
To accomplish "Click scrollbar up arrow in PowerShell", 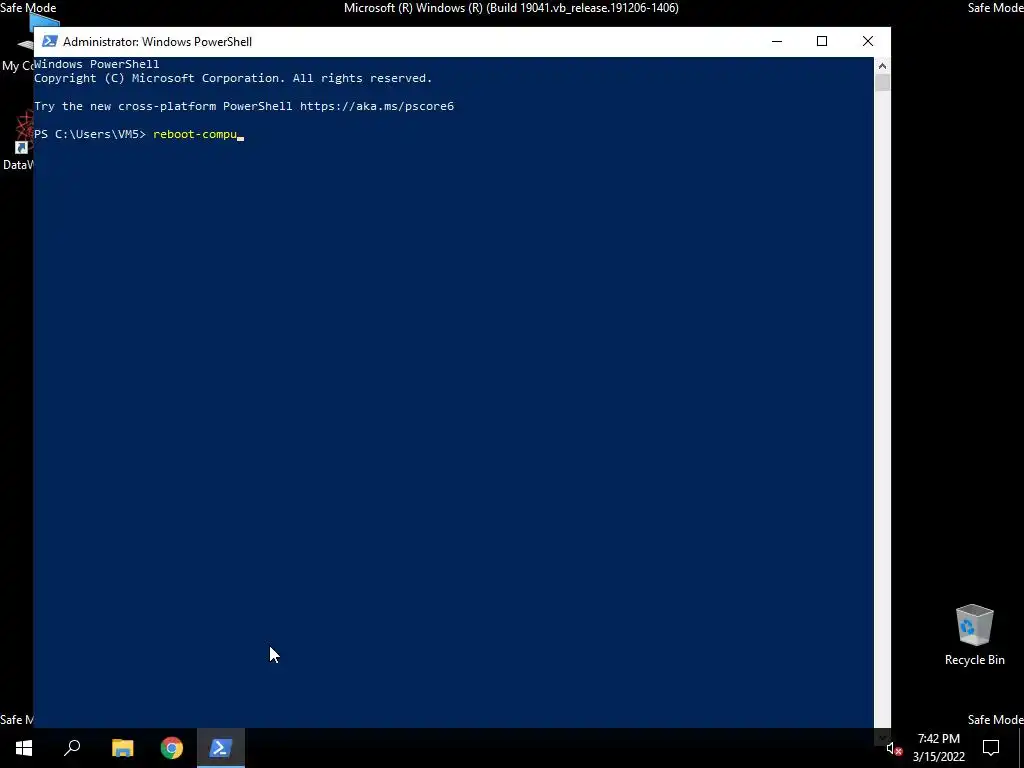I will (x=882, y=65).
